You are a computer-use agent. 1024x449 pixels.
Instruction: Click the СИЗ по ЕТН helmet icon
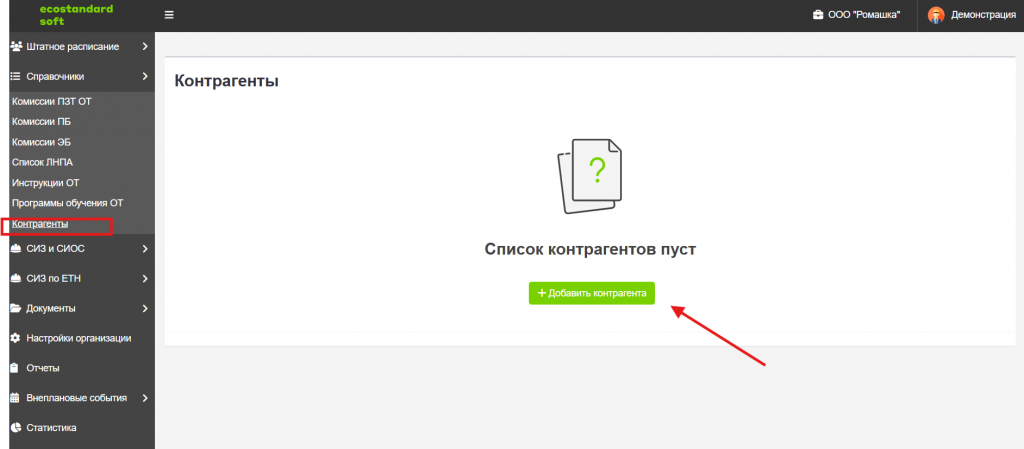pos(16,279)
